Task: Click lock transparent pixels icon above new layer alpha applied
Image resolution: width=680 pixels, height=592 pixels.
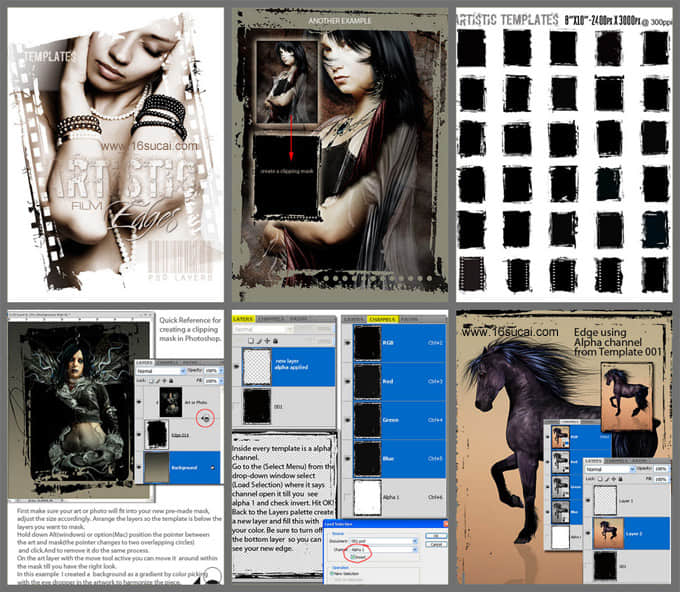Action: coord(251,341)
